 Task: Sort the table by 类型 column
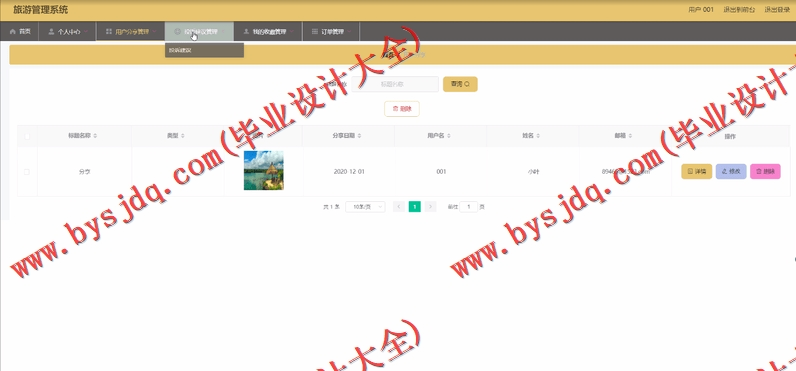(183, 136)
